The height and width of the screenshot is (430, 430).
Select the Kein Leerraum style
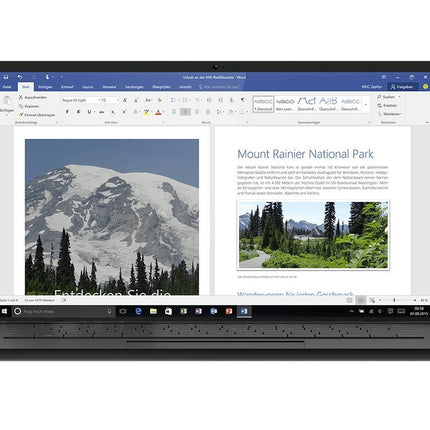[285, 104]
